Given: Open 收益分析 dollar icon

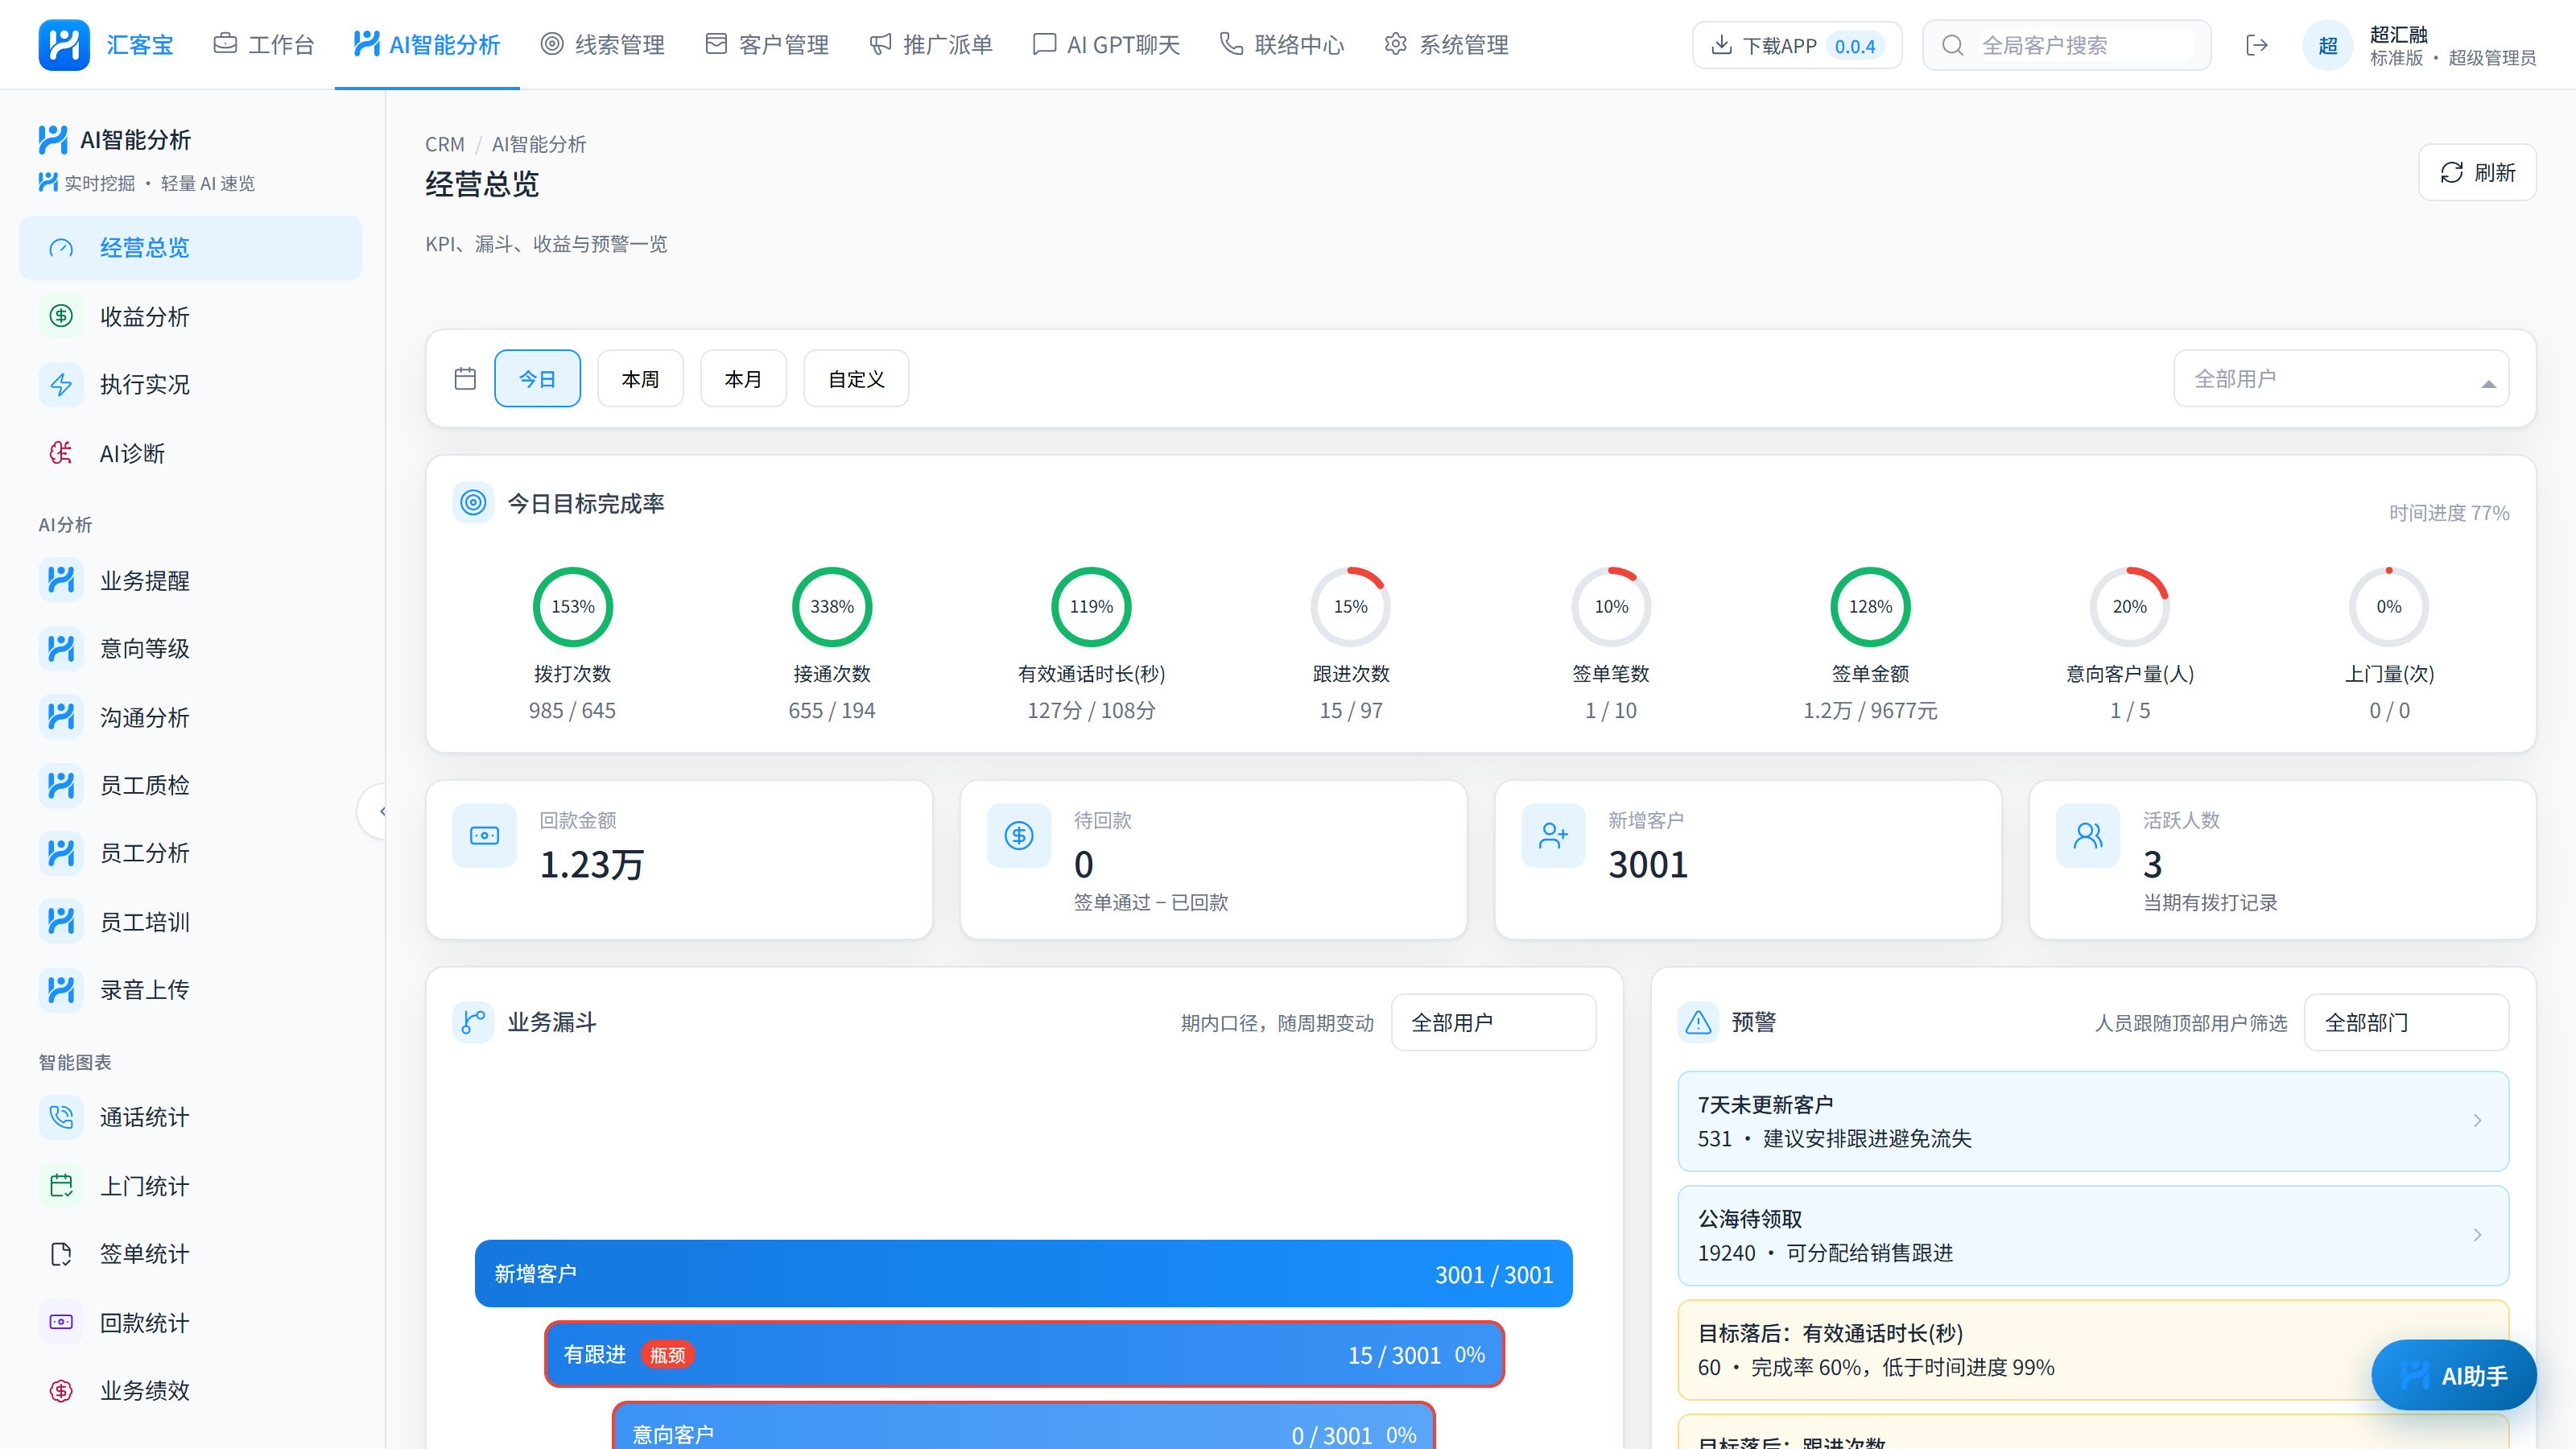Looking at the screenshot, I should pyautogui.click(x=61, y=316).
